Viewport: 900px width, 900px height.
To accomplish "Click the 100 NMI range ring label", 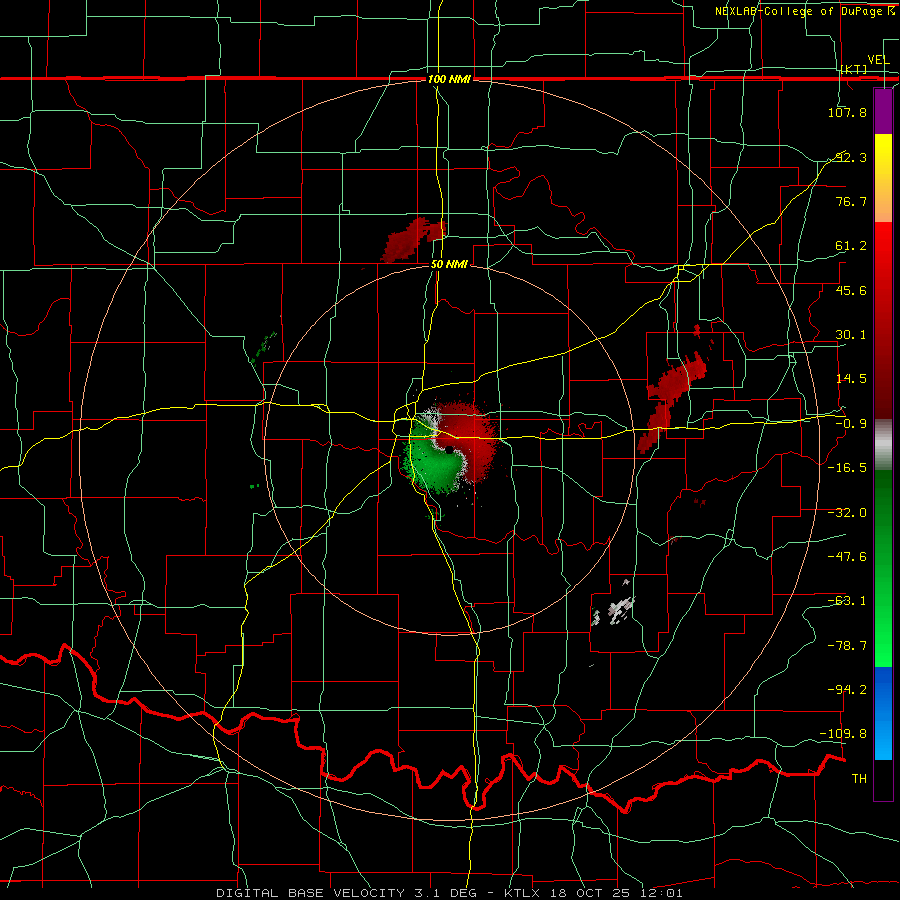I will 449,79.
